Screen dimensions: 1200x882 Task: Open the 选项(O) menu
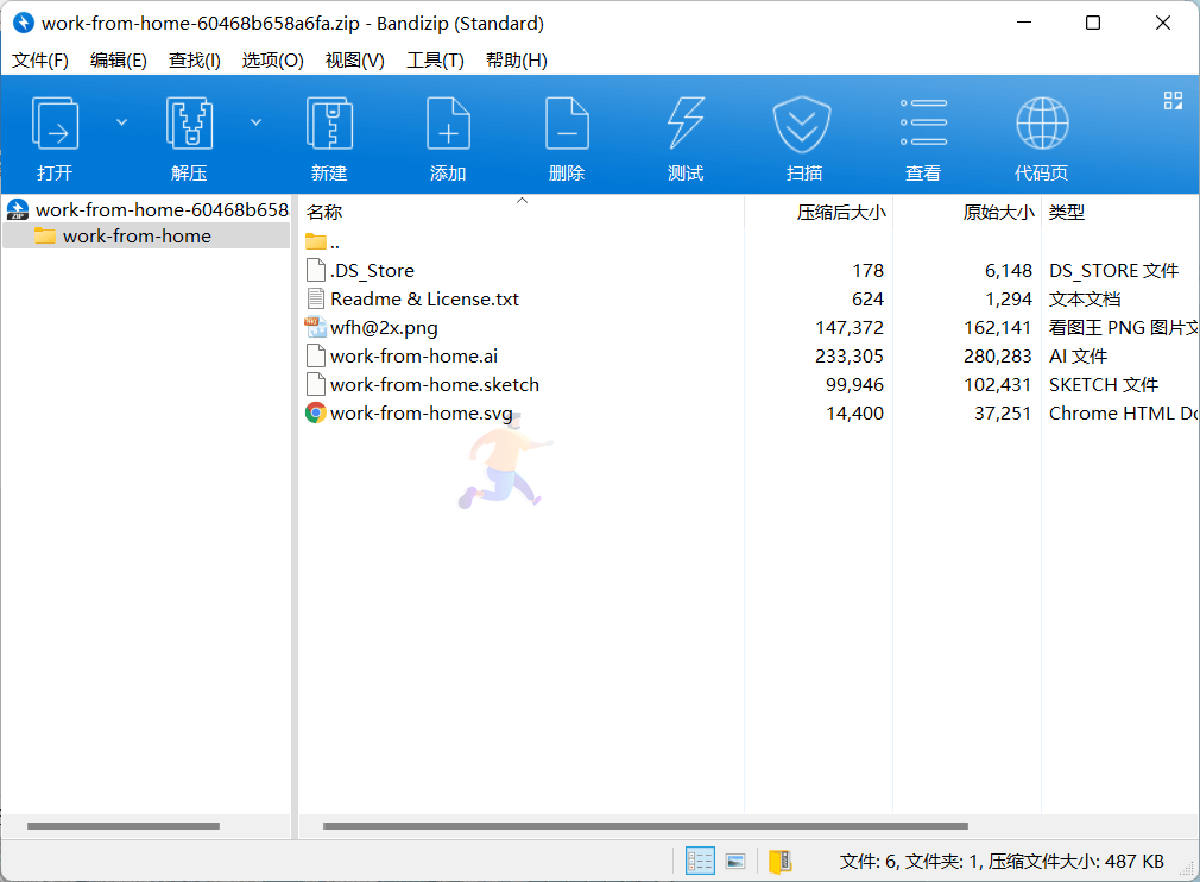pyautogui.click(x=272, y=60)
